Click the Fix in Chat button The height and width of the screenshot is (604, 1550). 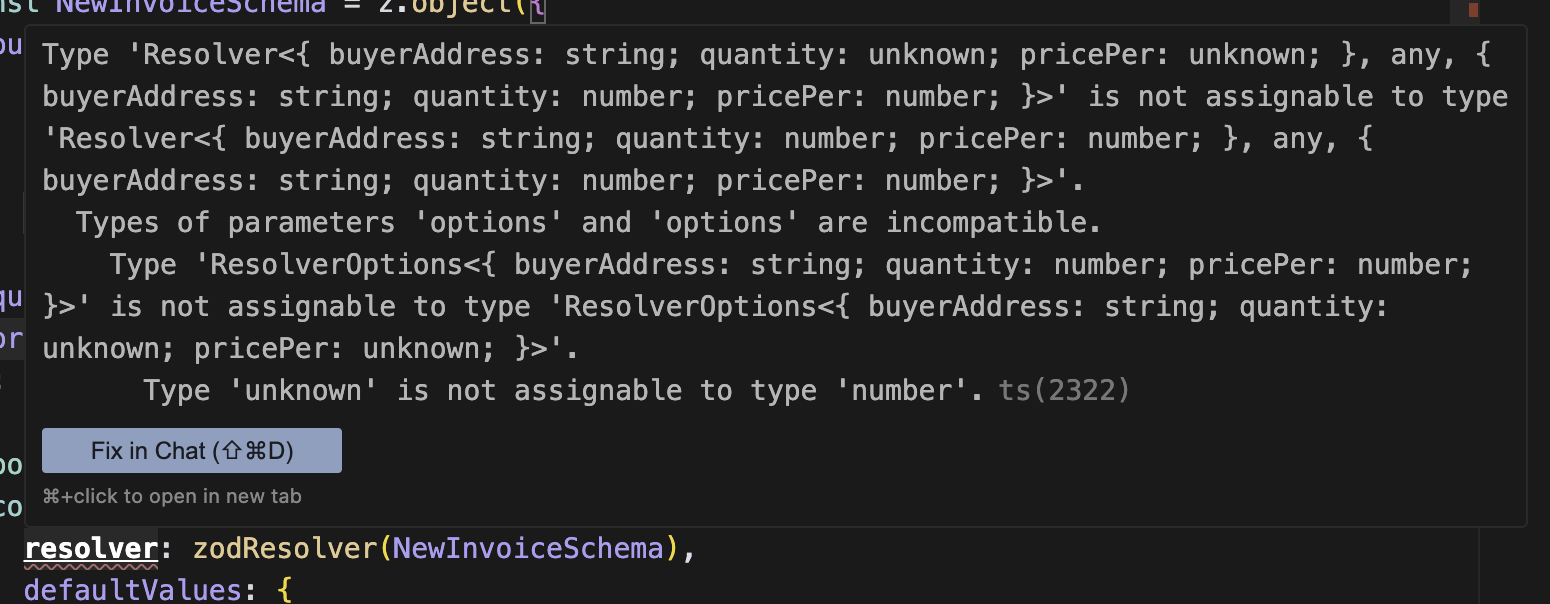pos(192,451)
